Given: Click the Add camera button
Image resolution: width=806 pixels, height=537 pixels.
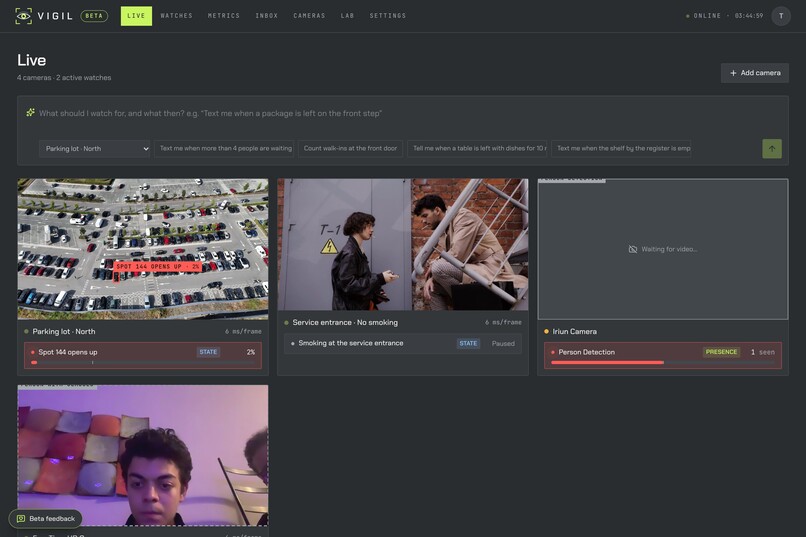Looking at the screenshot, I should [755, 73].
